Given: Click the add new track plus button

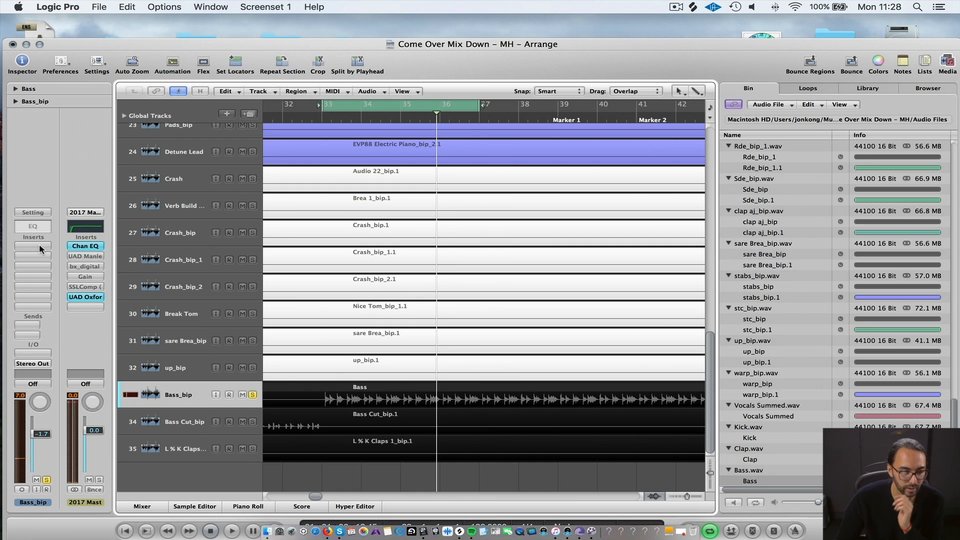Looking at the screenshot, I should [x=227, y=114].
